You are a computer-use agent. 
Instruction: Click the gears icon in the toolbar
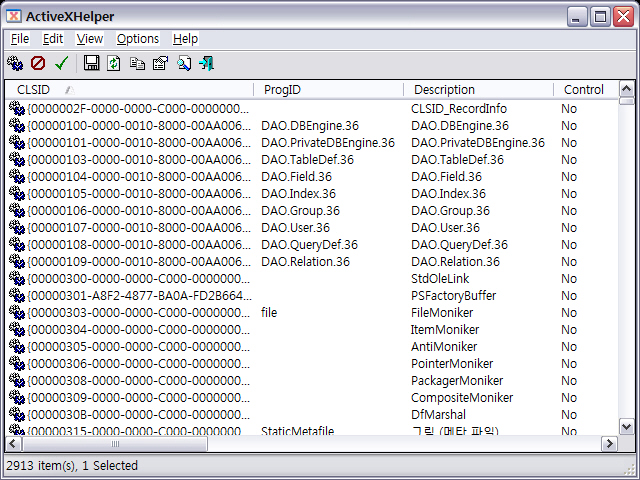pos(15,63)
